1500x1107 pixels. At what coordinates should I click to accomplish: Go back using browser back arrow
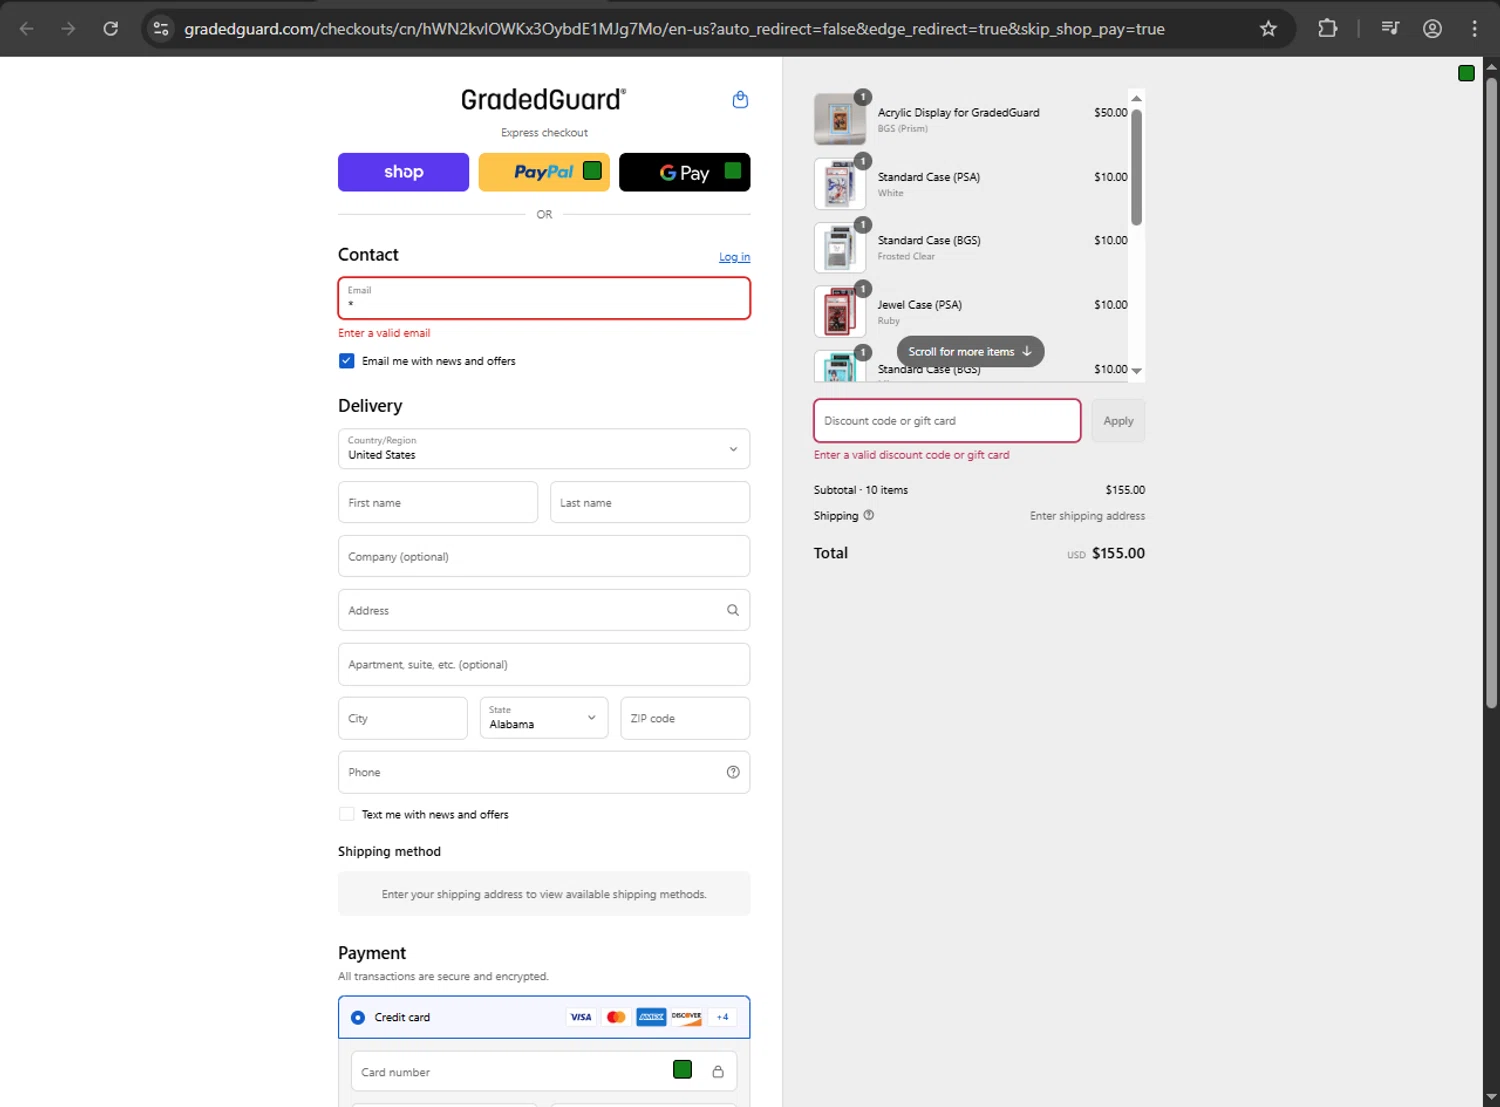point(27,29)
